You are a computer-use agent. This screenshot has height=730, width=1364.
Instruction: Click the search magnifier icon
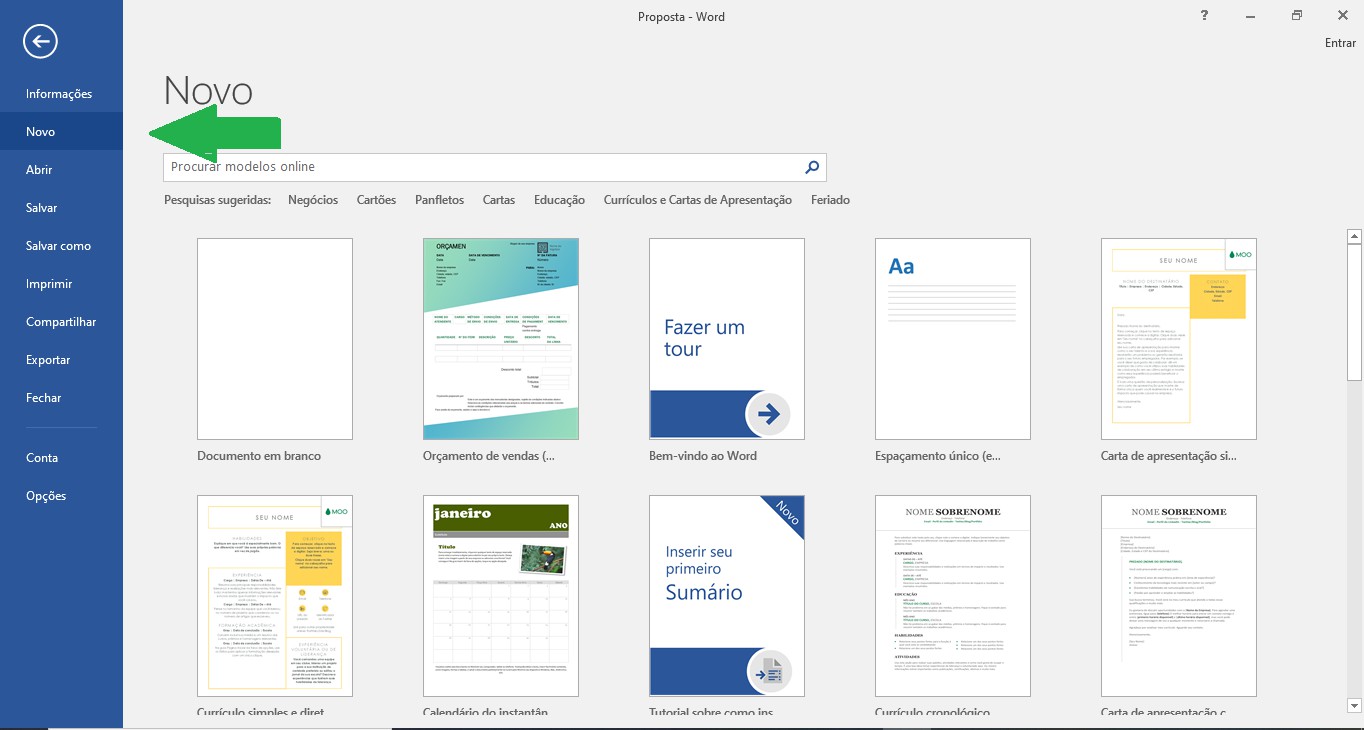(x=812, y=167)
